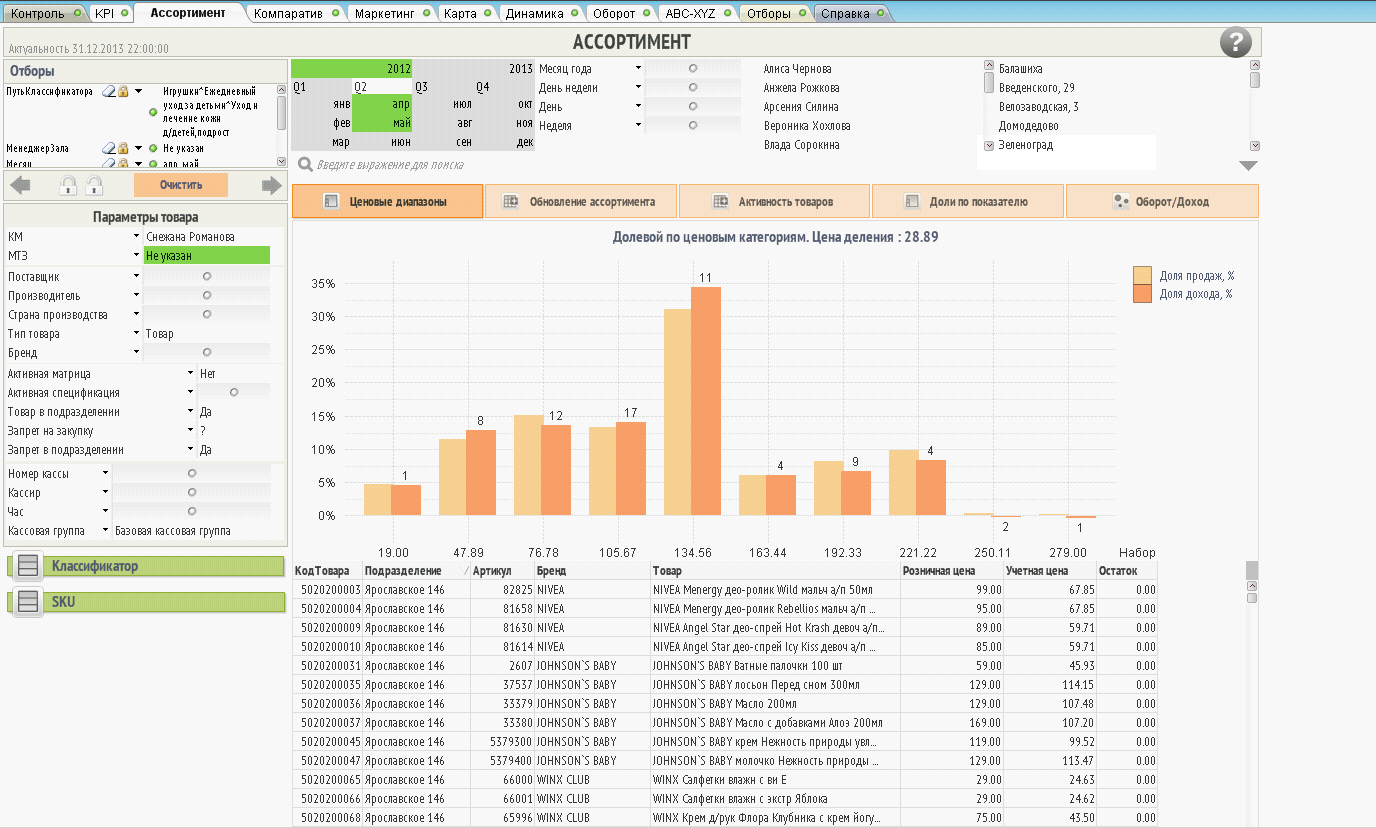
Task: Expand the Производитель dropdown
Action: pyautogui.click(x=137, y=295)
